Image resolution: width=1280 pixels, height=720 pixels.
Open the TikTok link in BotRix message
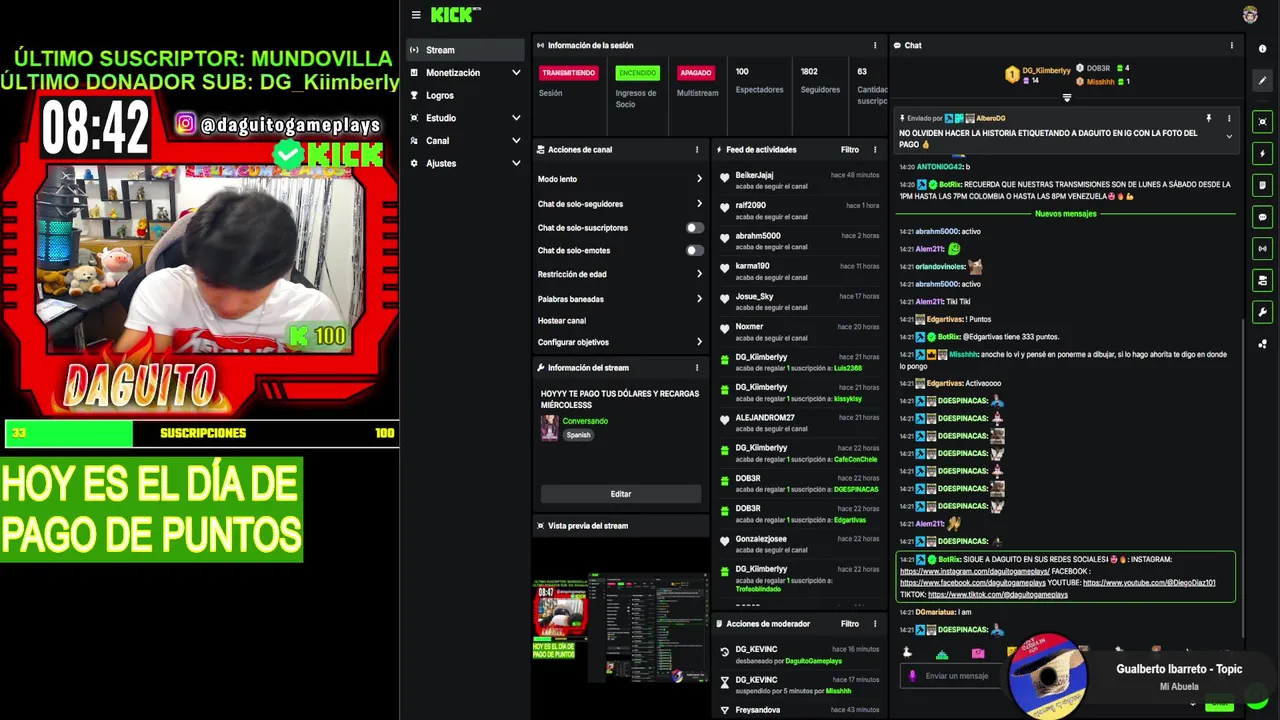(998, 595)
